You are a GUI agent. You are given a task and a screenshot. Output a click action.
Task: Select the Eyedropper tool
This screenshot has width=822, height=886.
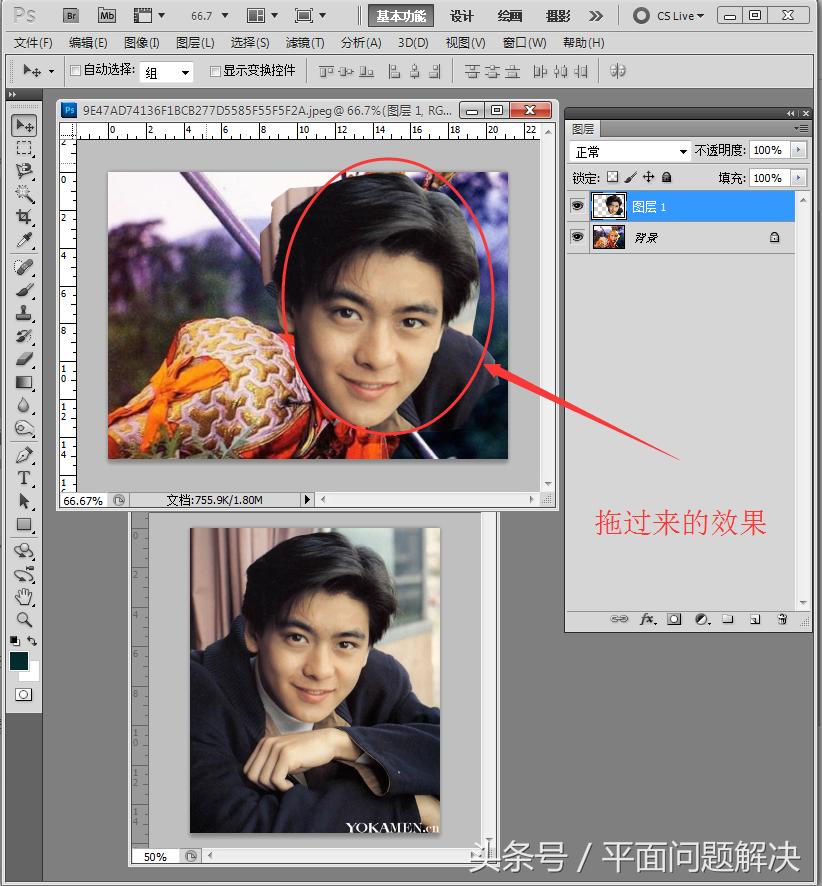click(x=24, y=240)
